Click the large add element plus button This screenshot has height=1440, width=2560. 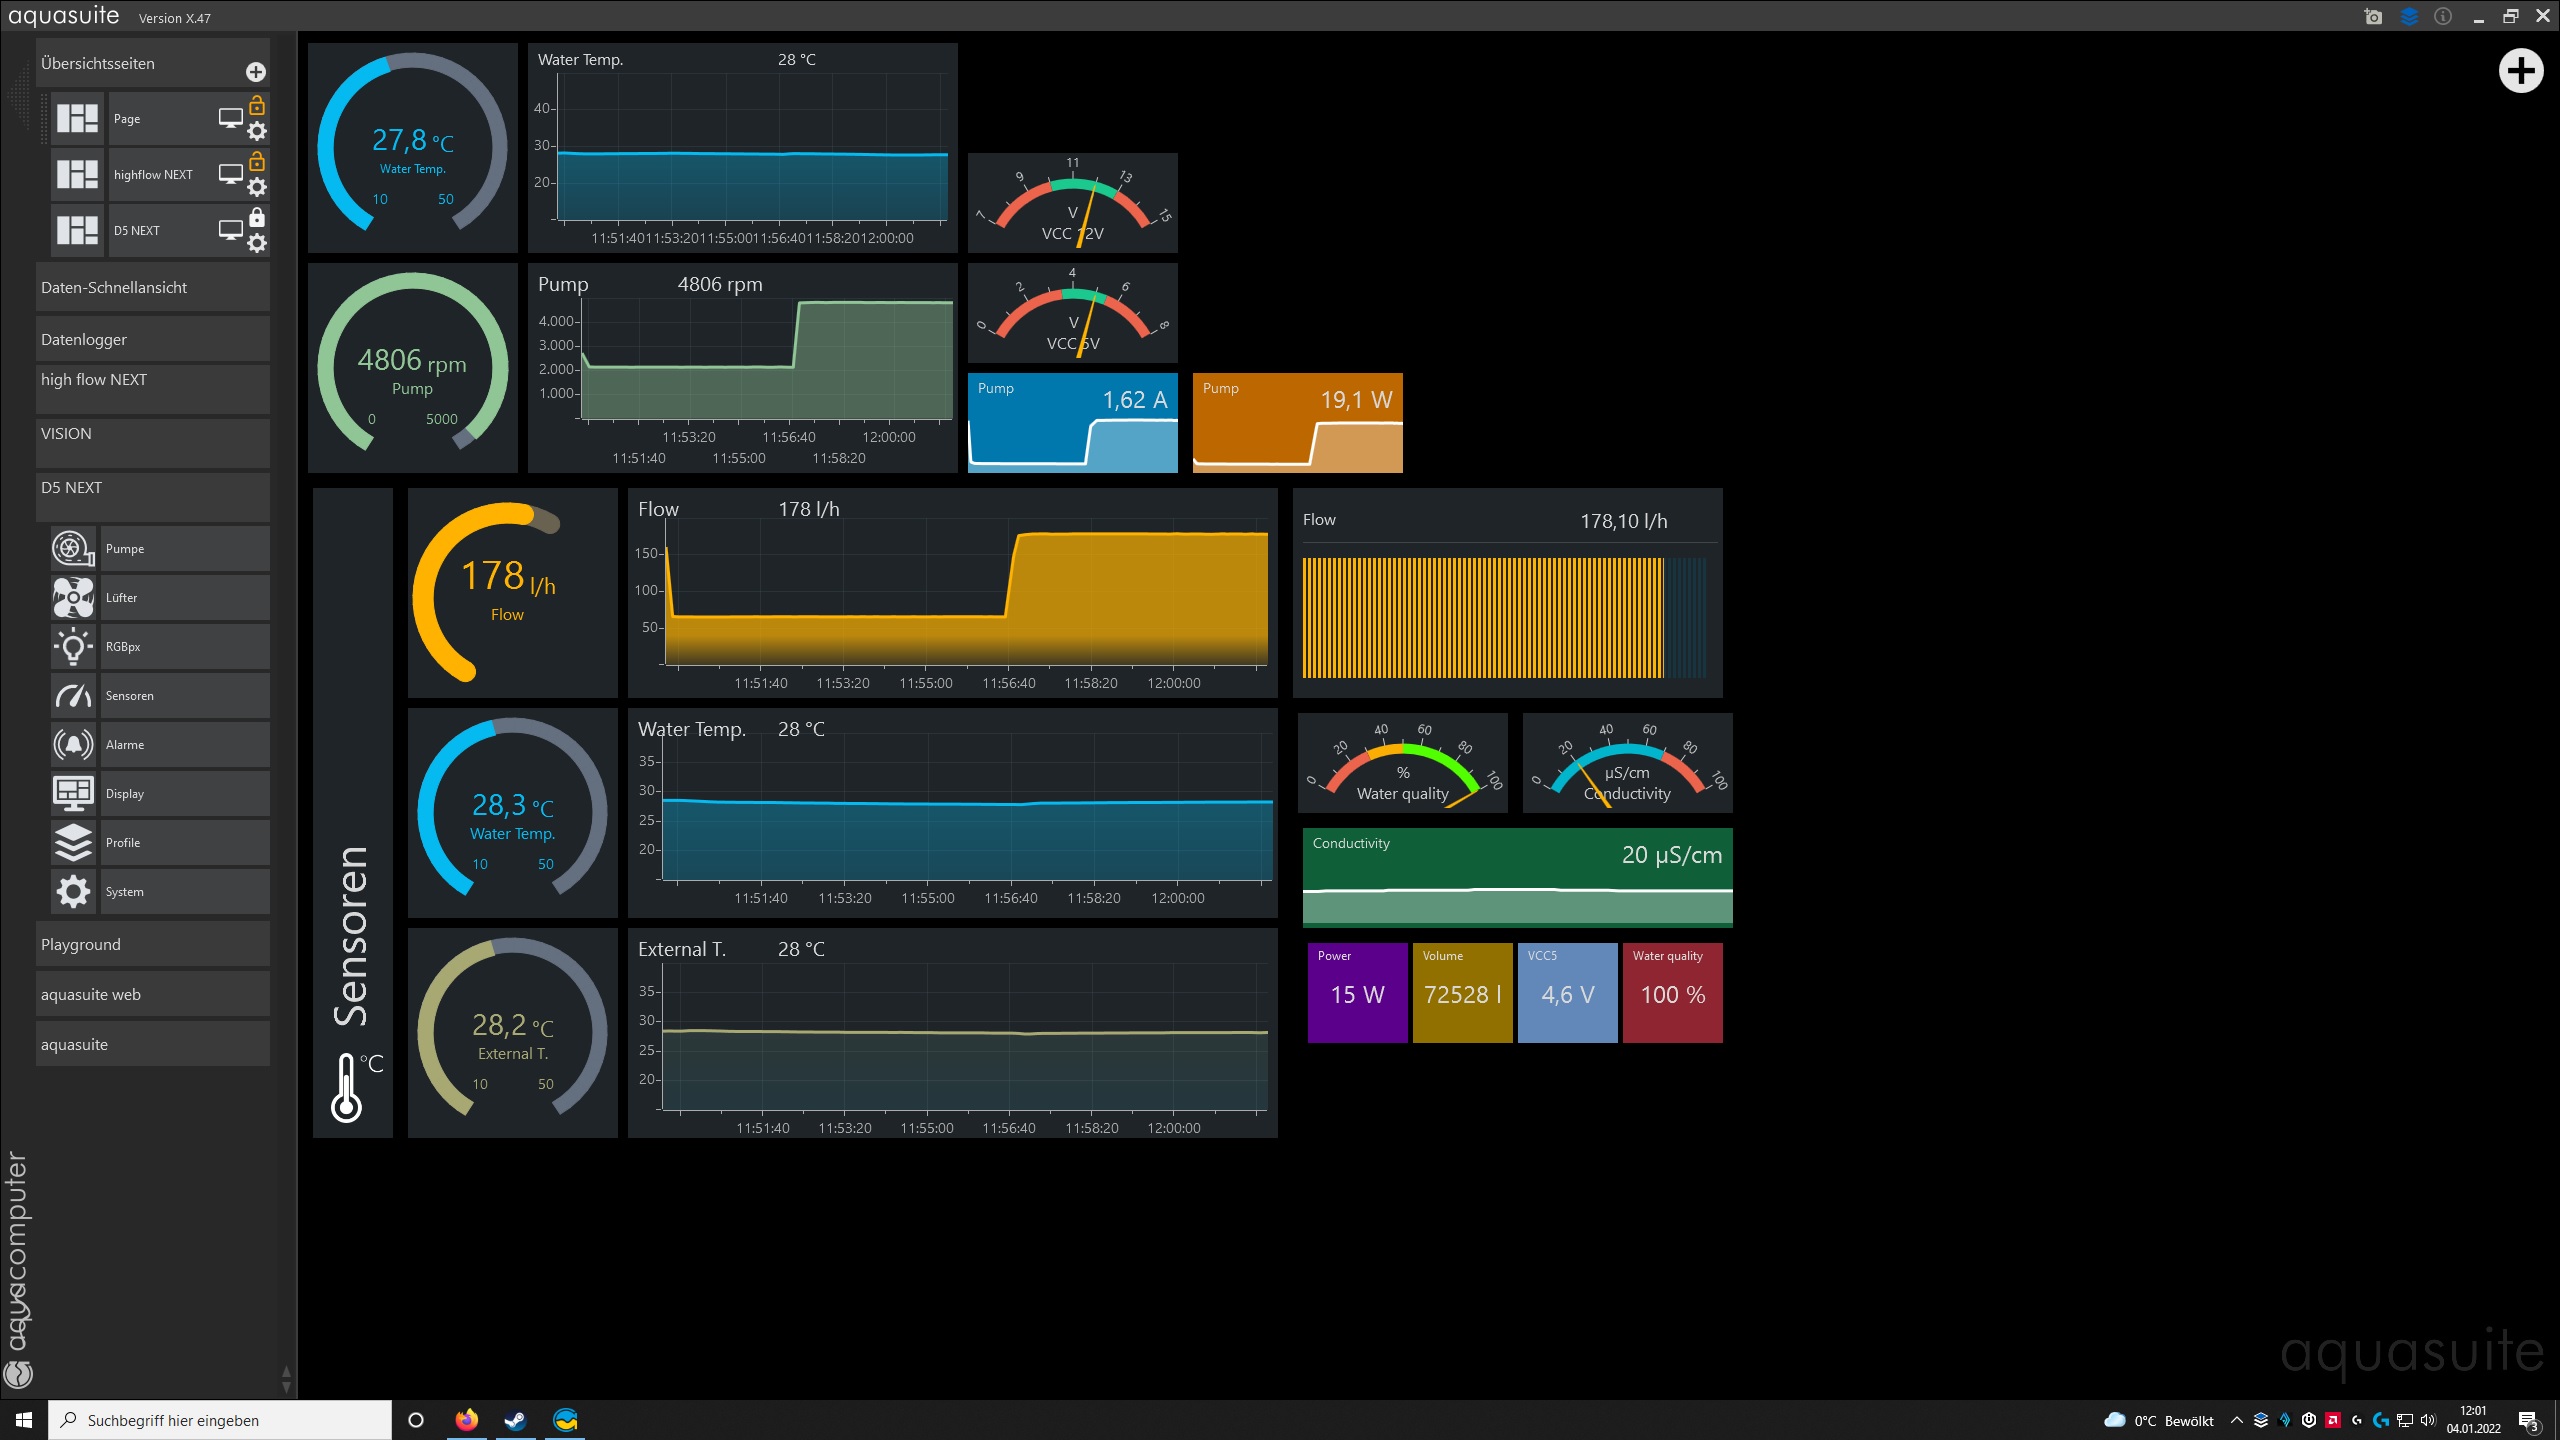(x=2520, y=71)
